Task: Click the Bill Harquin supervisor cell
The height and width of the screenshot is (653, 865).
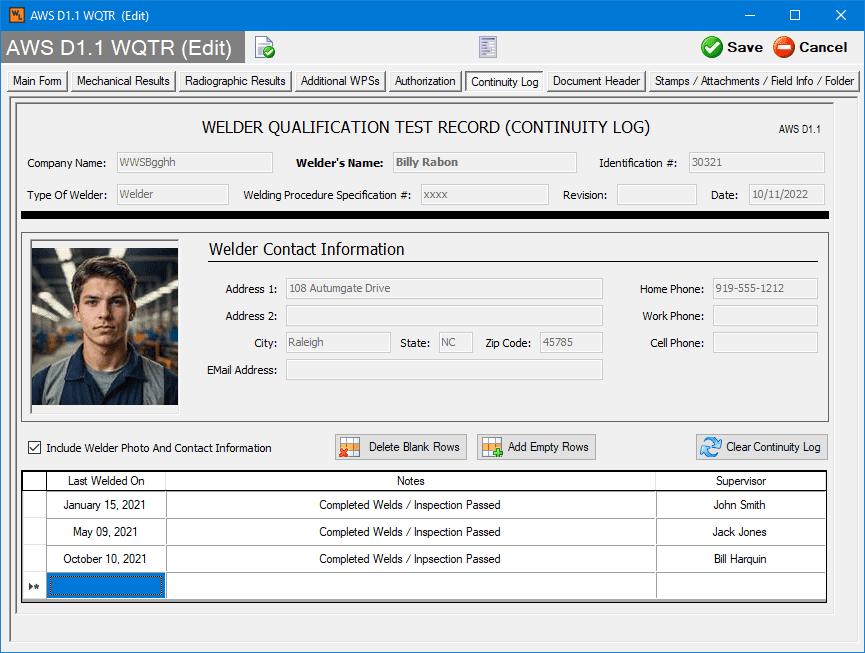Action: (x=741, y=559)
